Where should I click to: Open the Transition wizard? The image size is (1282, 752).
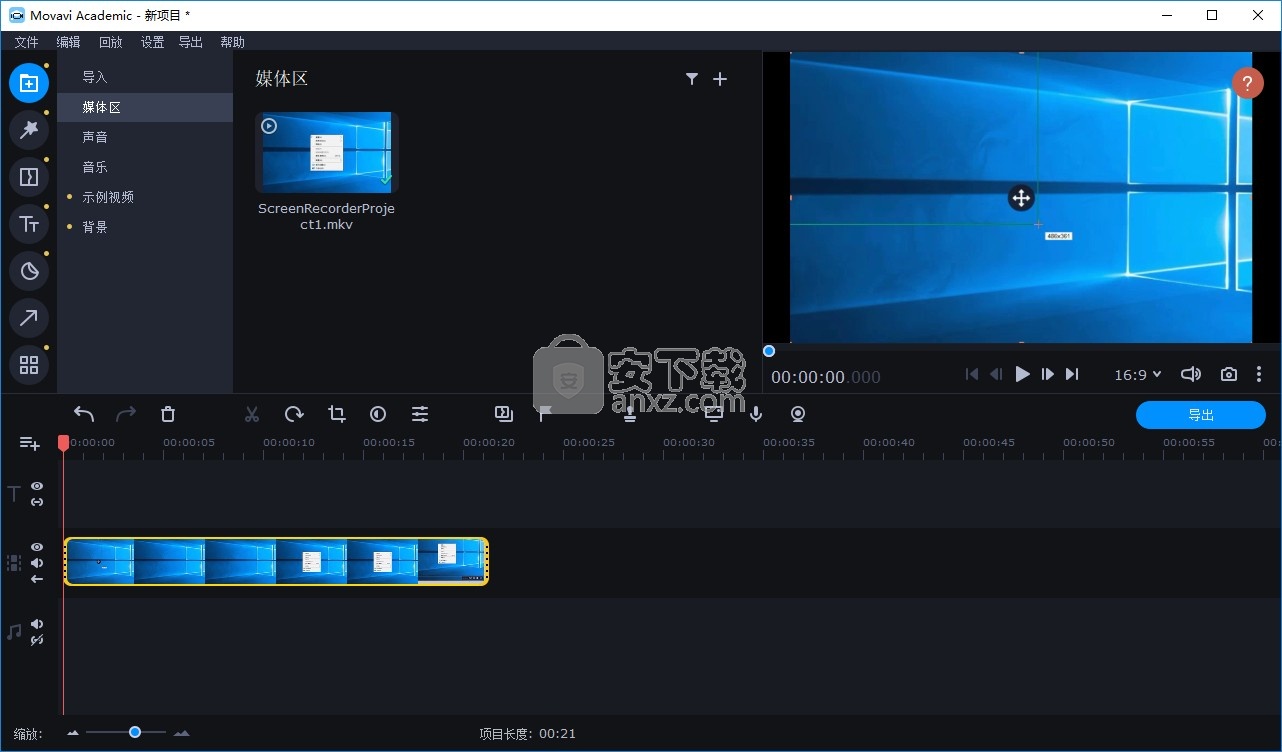(x=504, y=413)
